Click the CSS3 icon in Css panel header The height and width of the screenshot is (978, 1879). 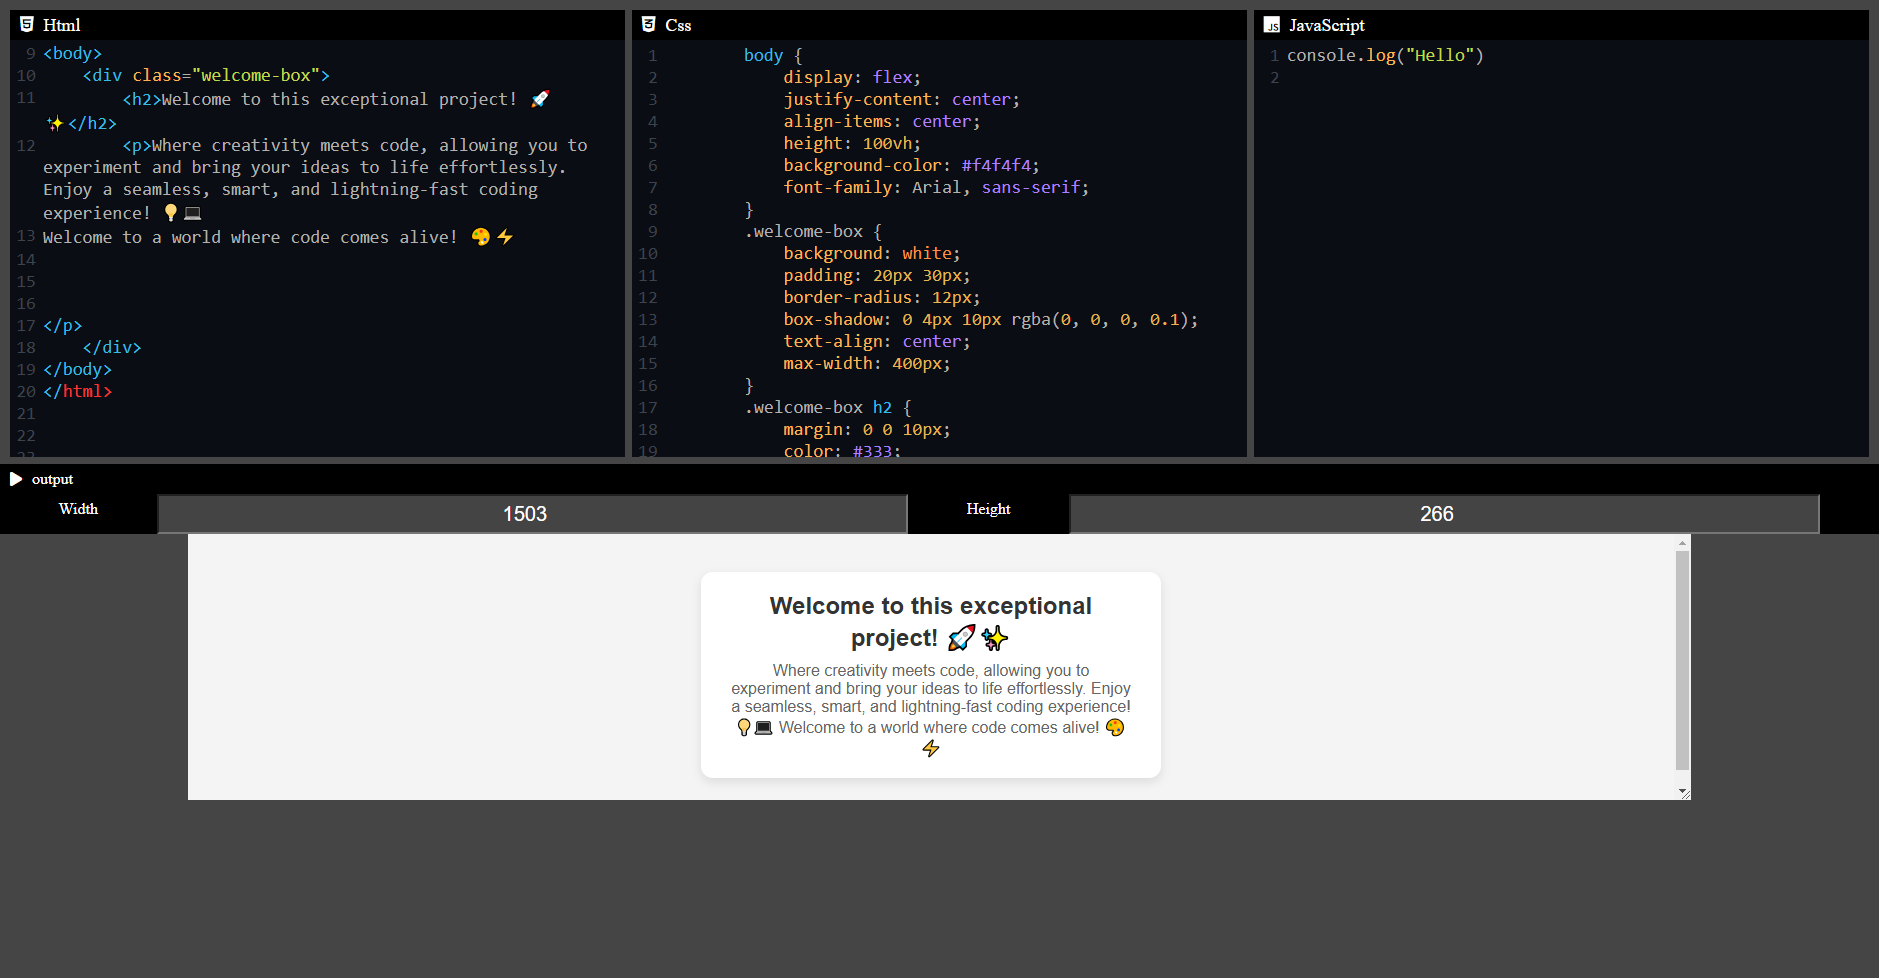tap(649, 24)
